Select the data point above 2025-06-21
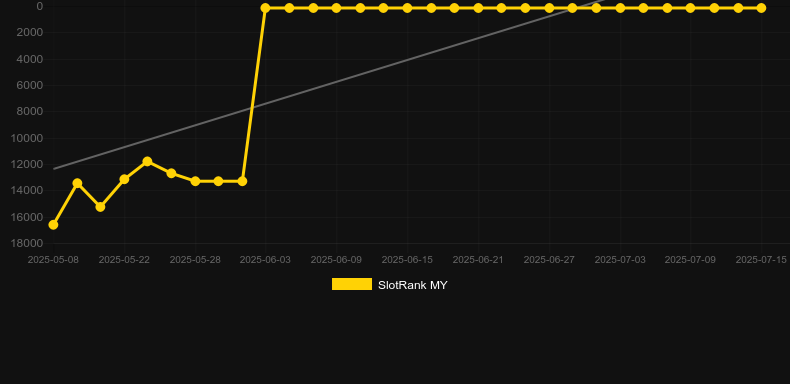The height and width of the screenshot is (384, 790). pyautogui.click(x=478, y=8)
